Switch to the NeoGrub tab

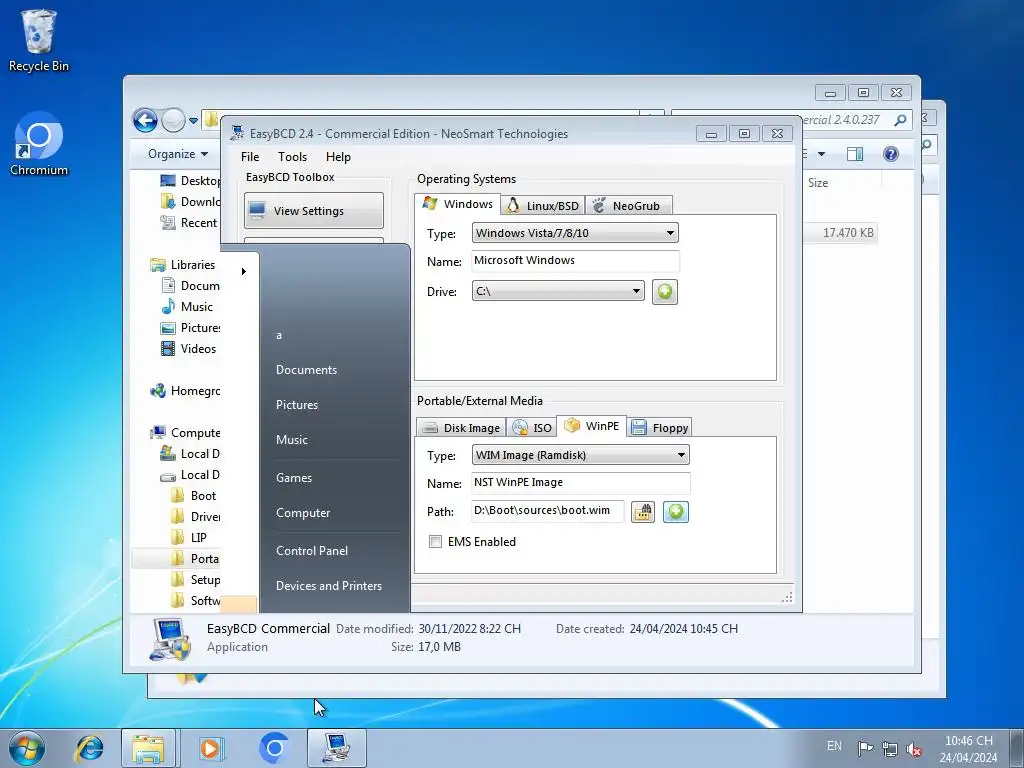628,206
